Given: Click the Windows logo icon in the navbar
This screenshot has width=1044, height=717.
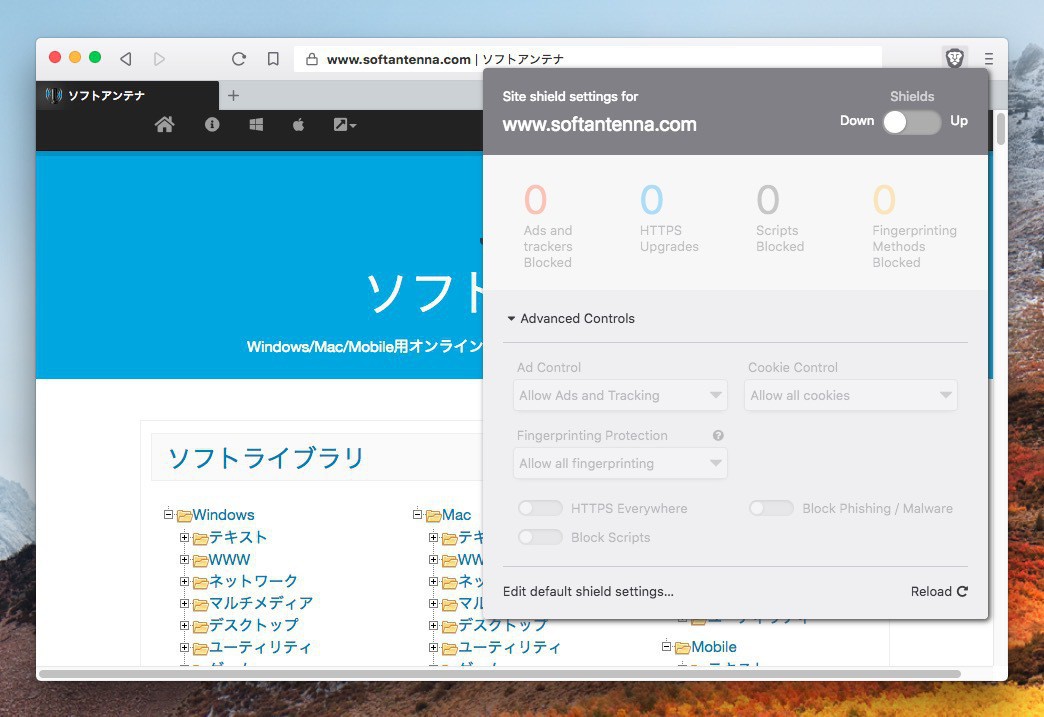Looking at the screenshot, I should pyautogui.click(x=256, y=124).
